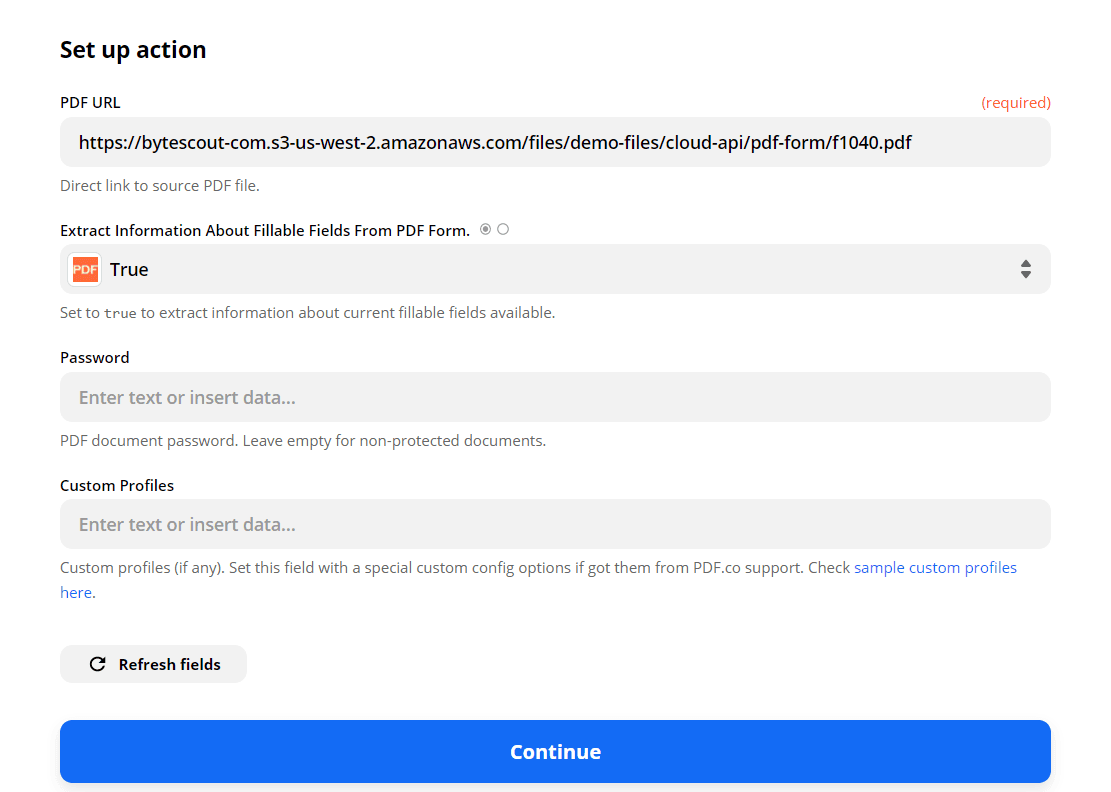Change the True value using the stepper arrows
Image resolution: width=1111 pixels, height=792 pixels.
tap(1026, 269)
